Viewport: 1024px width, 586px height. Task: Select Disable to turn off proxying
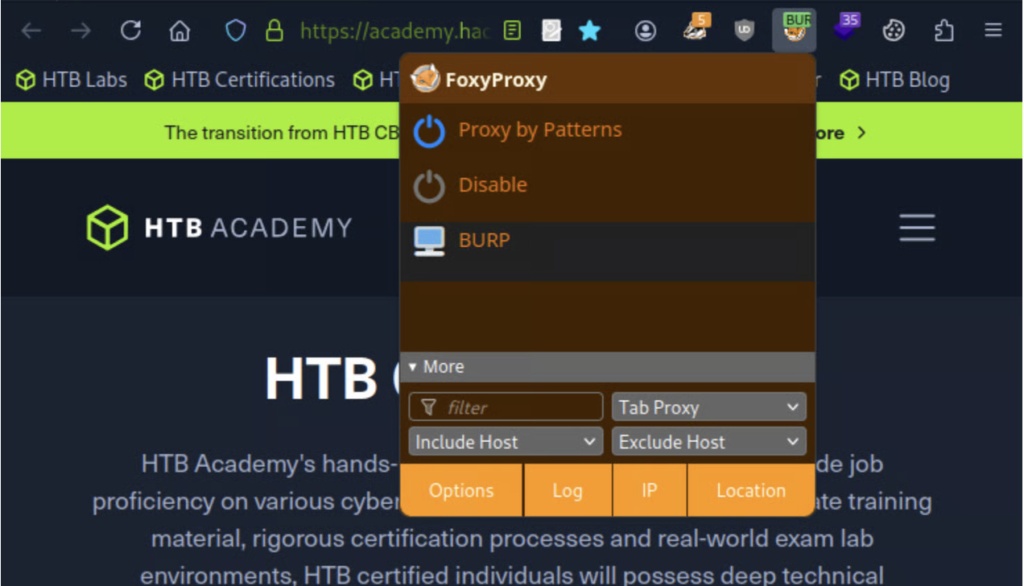(x=492, y=185)
